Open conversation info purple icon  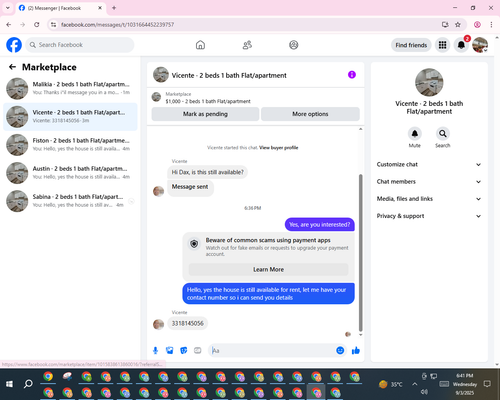352,75
